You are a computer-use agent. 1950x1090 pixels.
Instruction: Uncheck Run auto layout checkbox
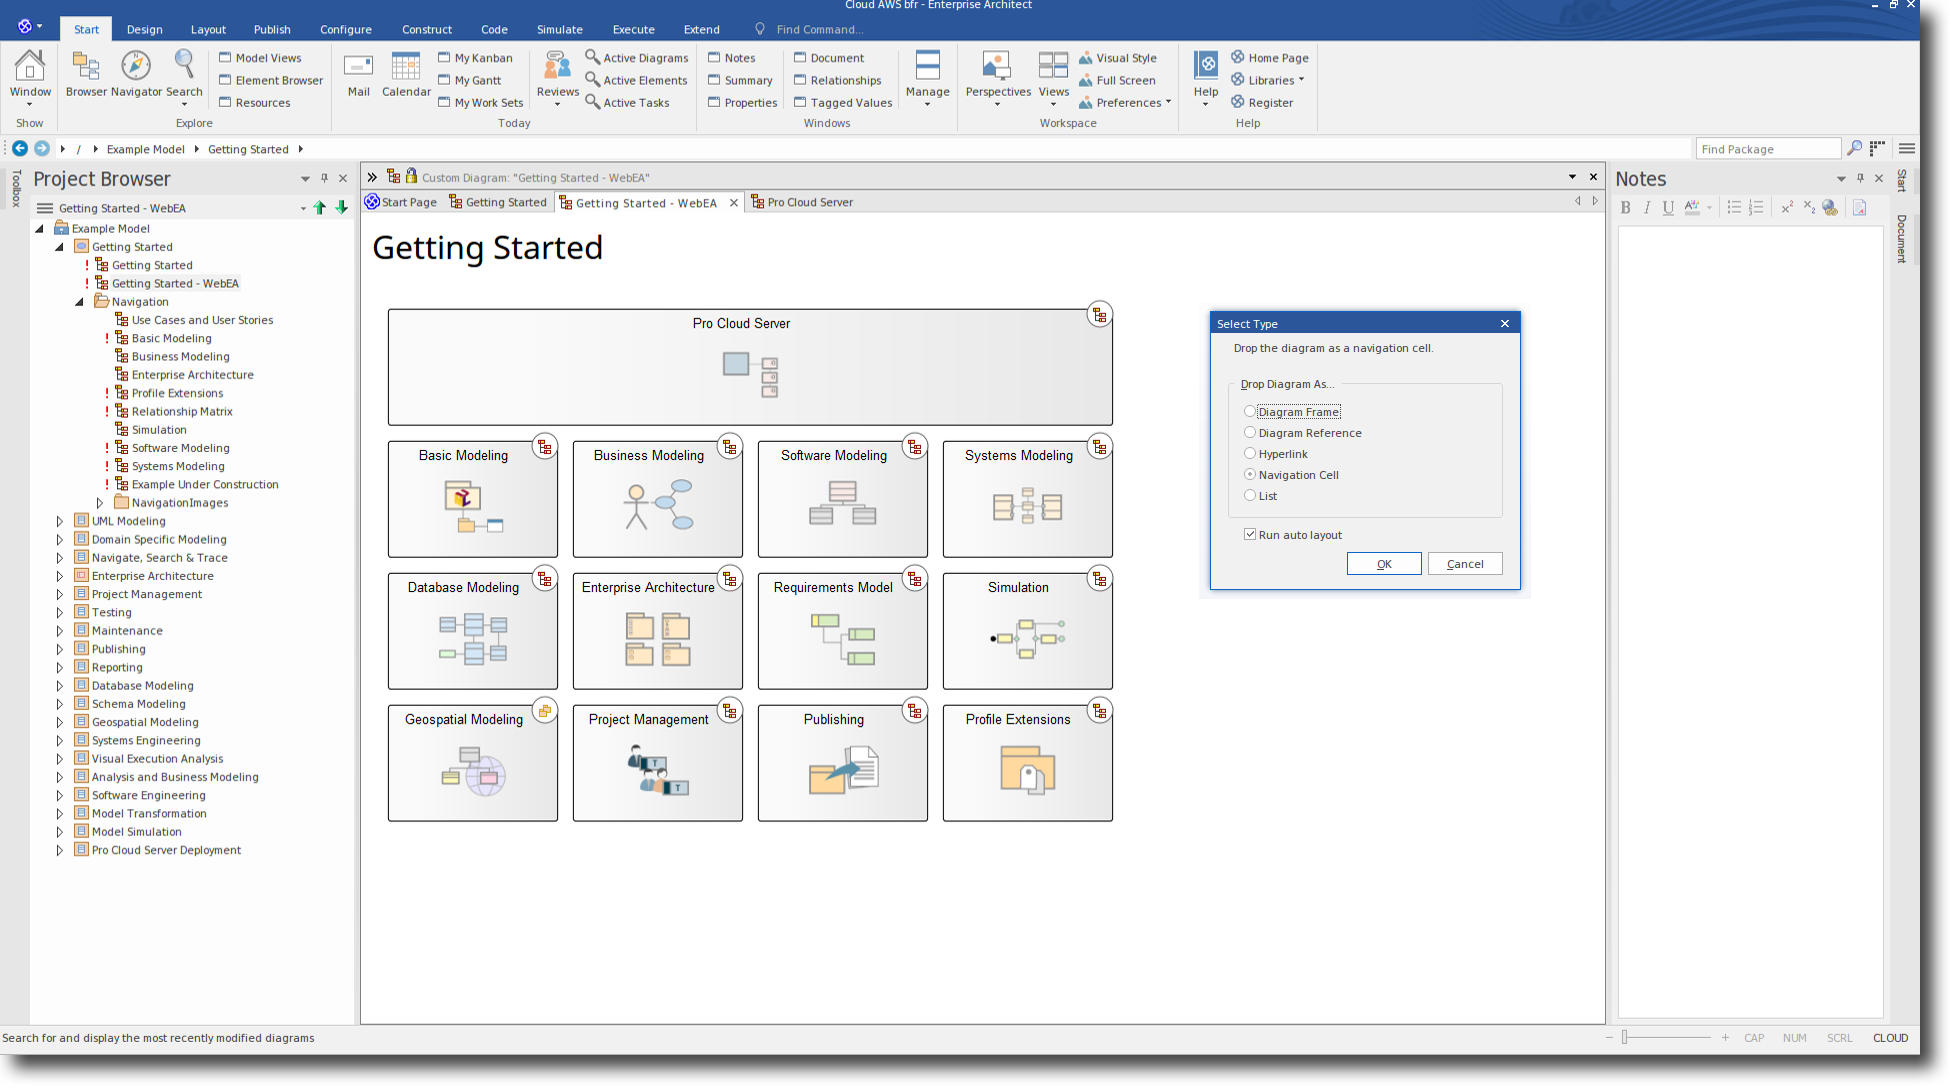(x=1250, y=535)
